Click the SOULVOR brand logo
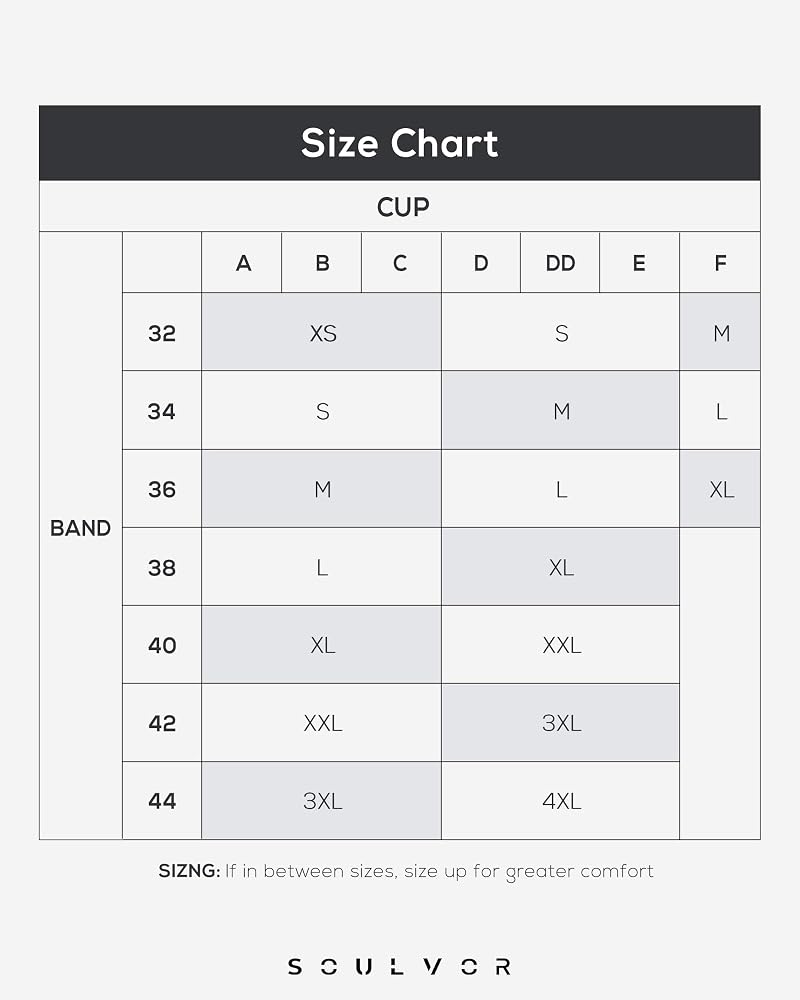Image resolution: width=800 pixels, height=1000 pixels. pyautogui.click(x=399, y=966)
